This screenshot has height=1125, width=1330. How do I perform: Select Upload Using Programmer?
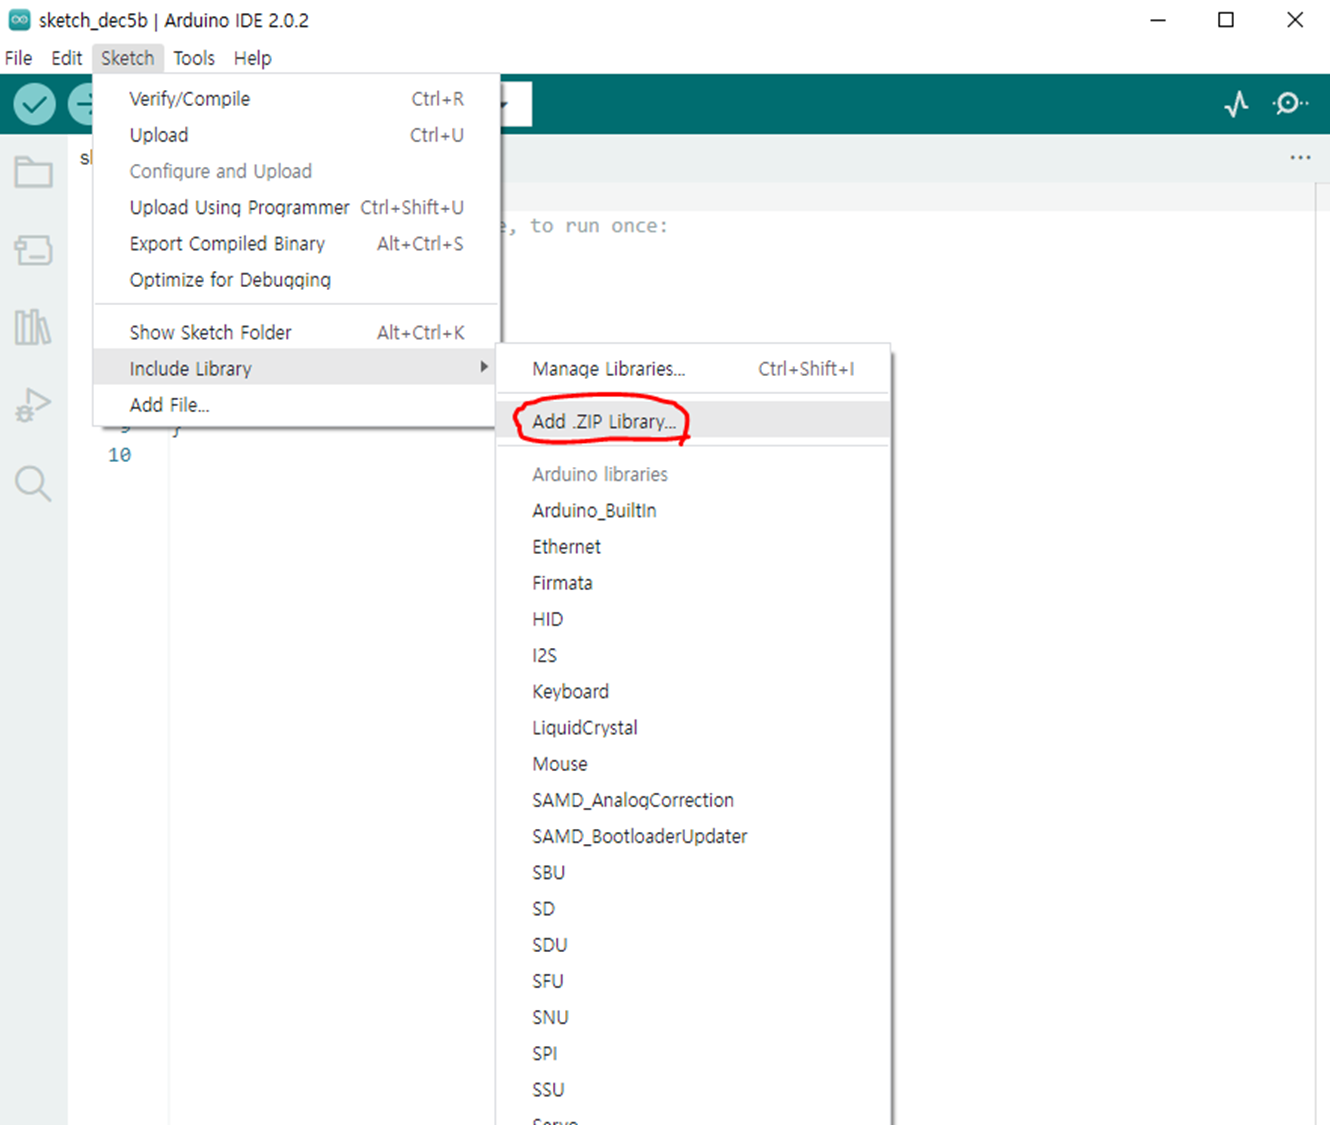click(296, 207)
